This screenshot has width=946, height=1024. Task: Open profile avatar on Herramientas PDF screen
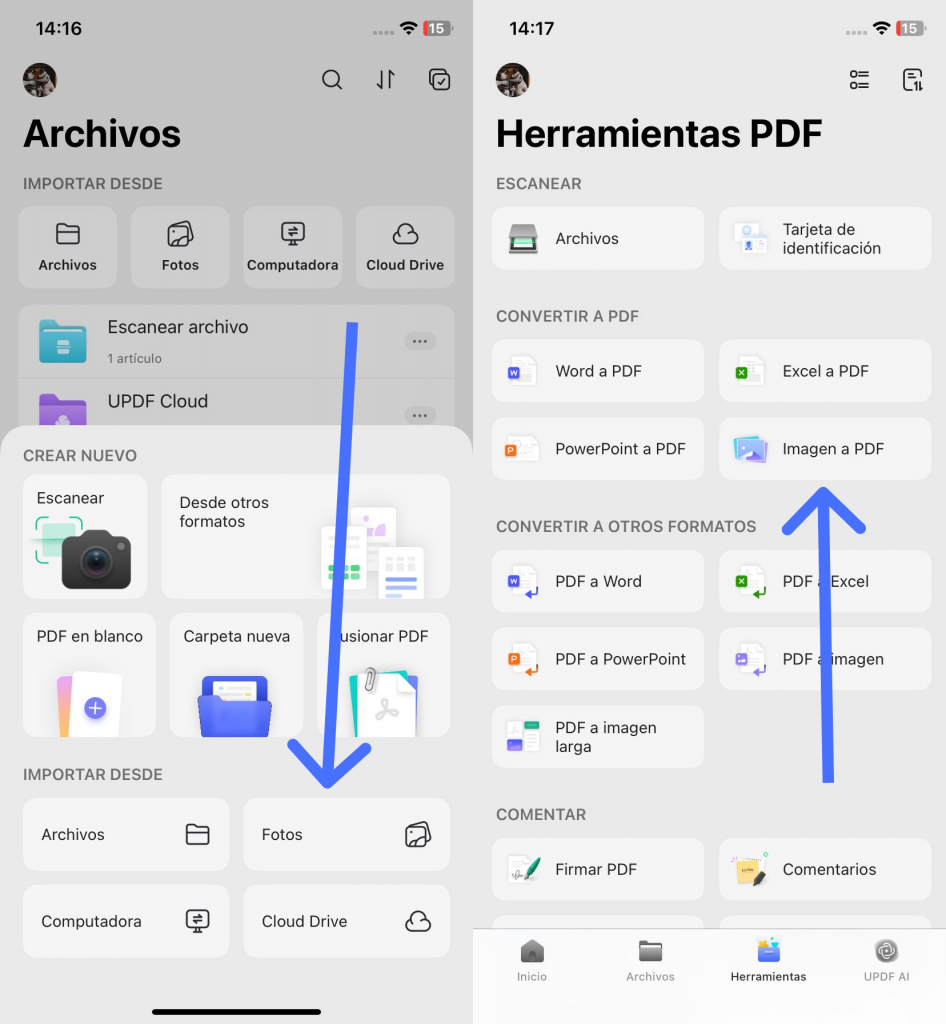[x=512, y=80]
